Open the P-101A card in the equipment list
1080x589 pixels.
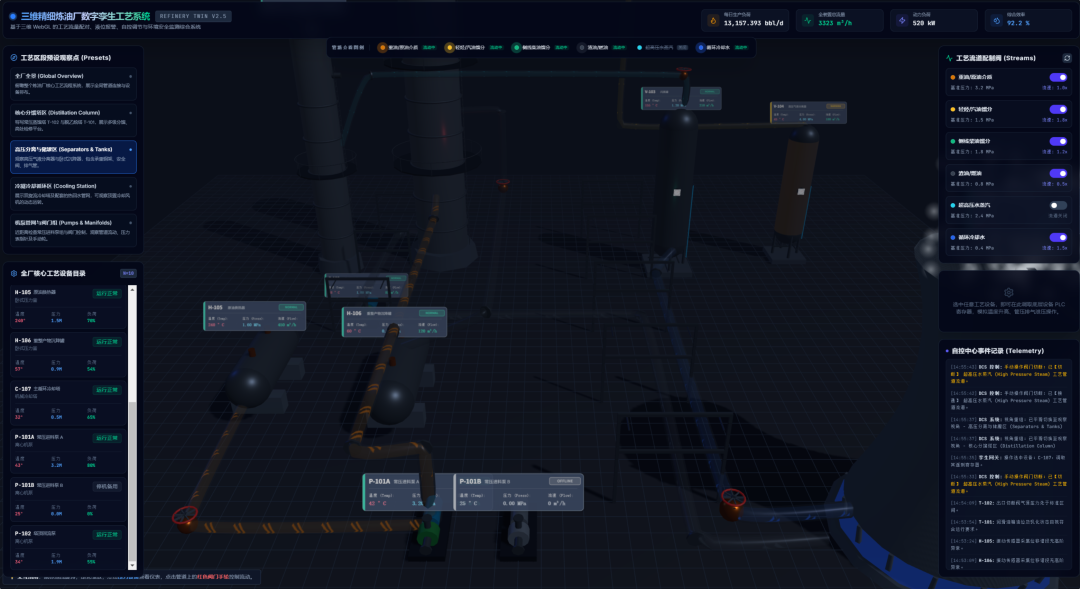click(x=68, y=451)
